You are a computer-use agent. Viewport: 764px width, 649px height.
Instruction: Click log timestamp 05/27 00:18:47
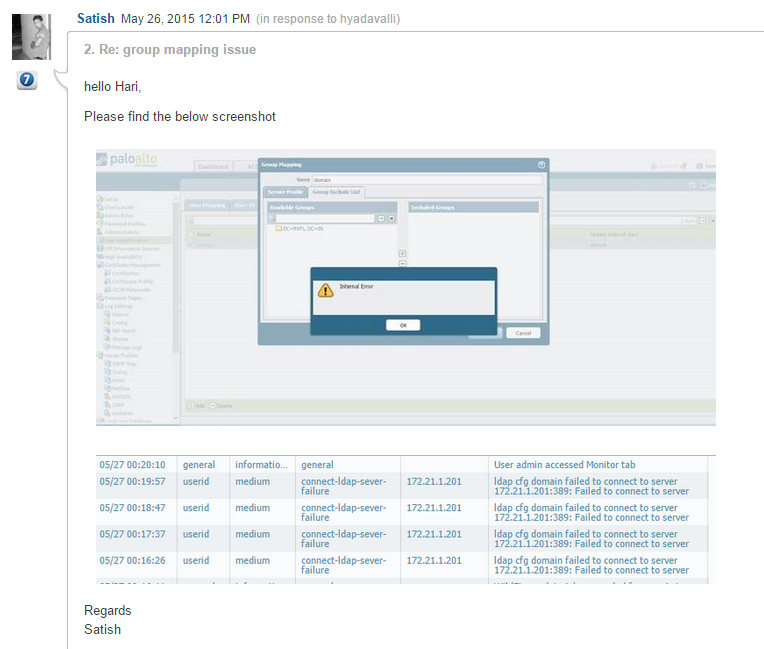[x=133, y=508]
